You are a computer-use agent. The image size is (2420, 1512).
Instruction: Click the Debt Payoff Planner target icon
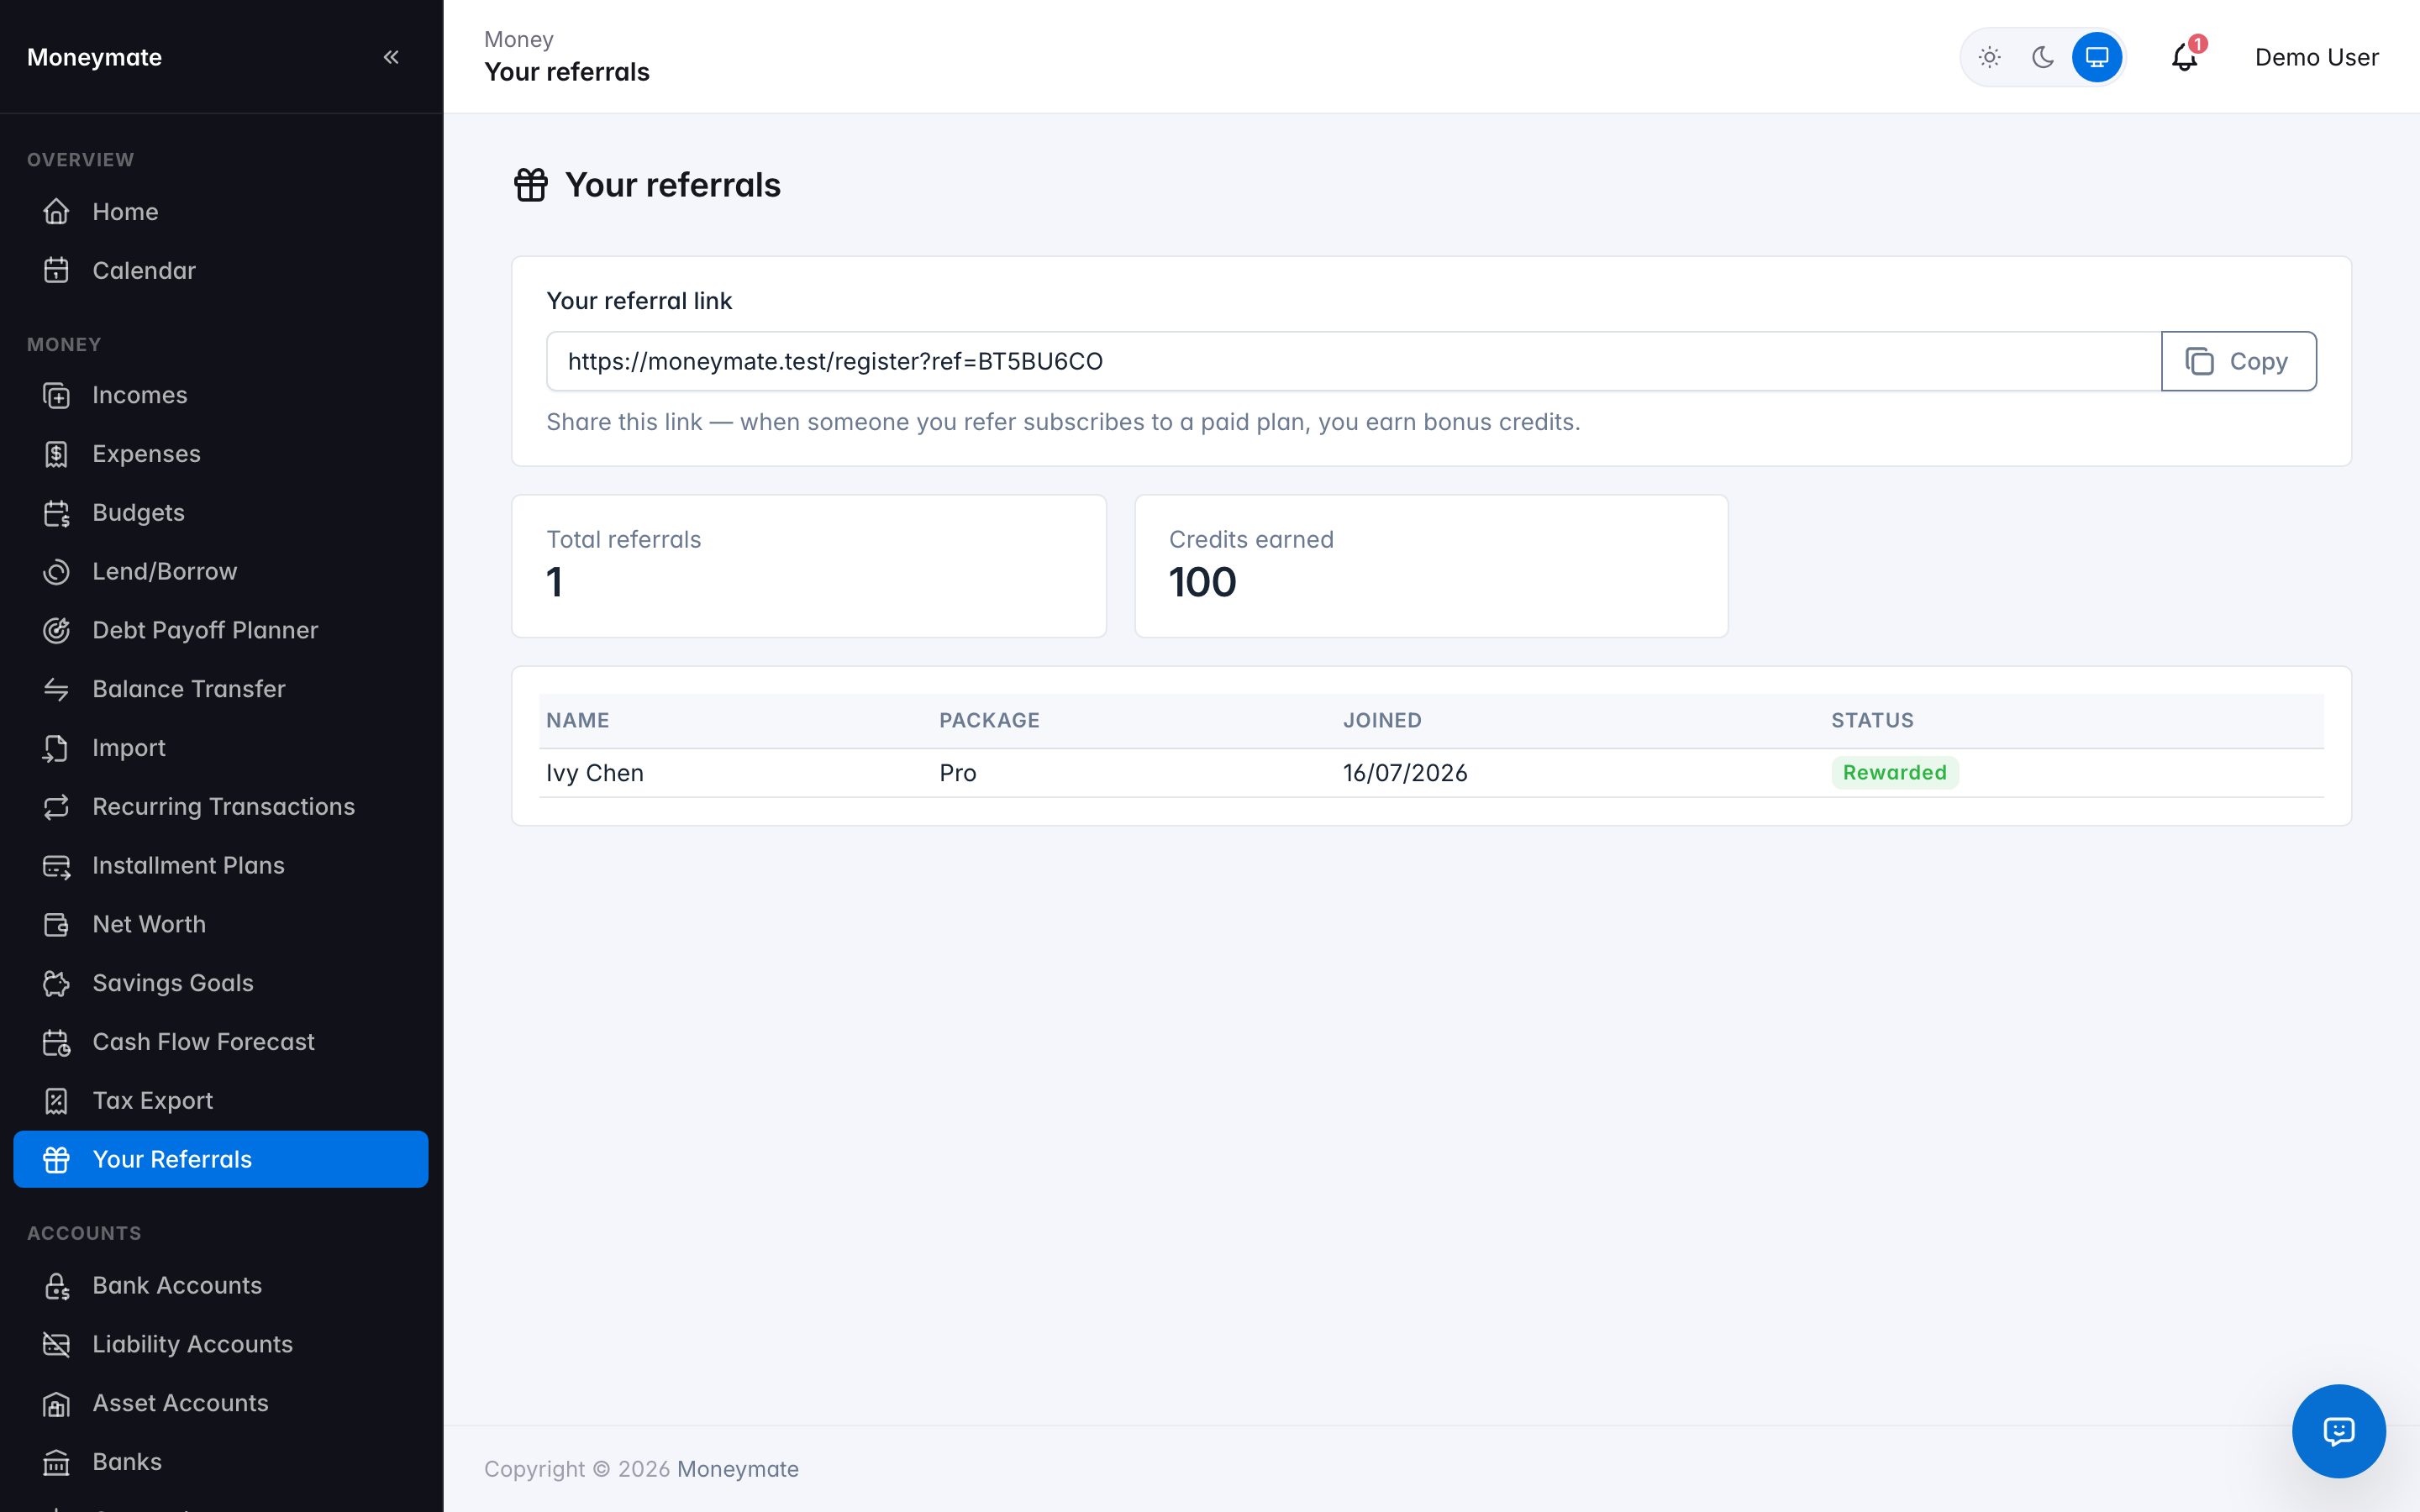(x=57, y=630)
